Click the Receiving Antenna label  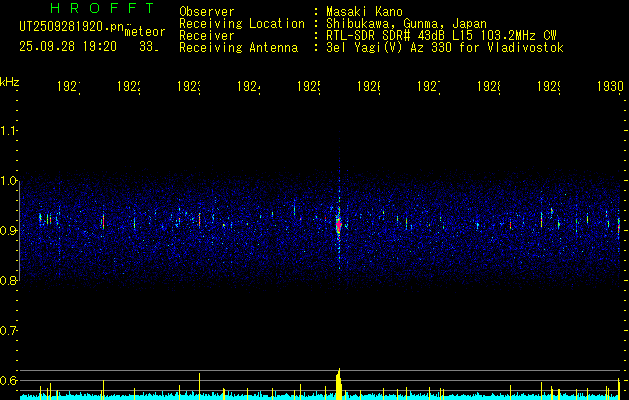click(x=239, y=48)
